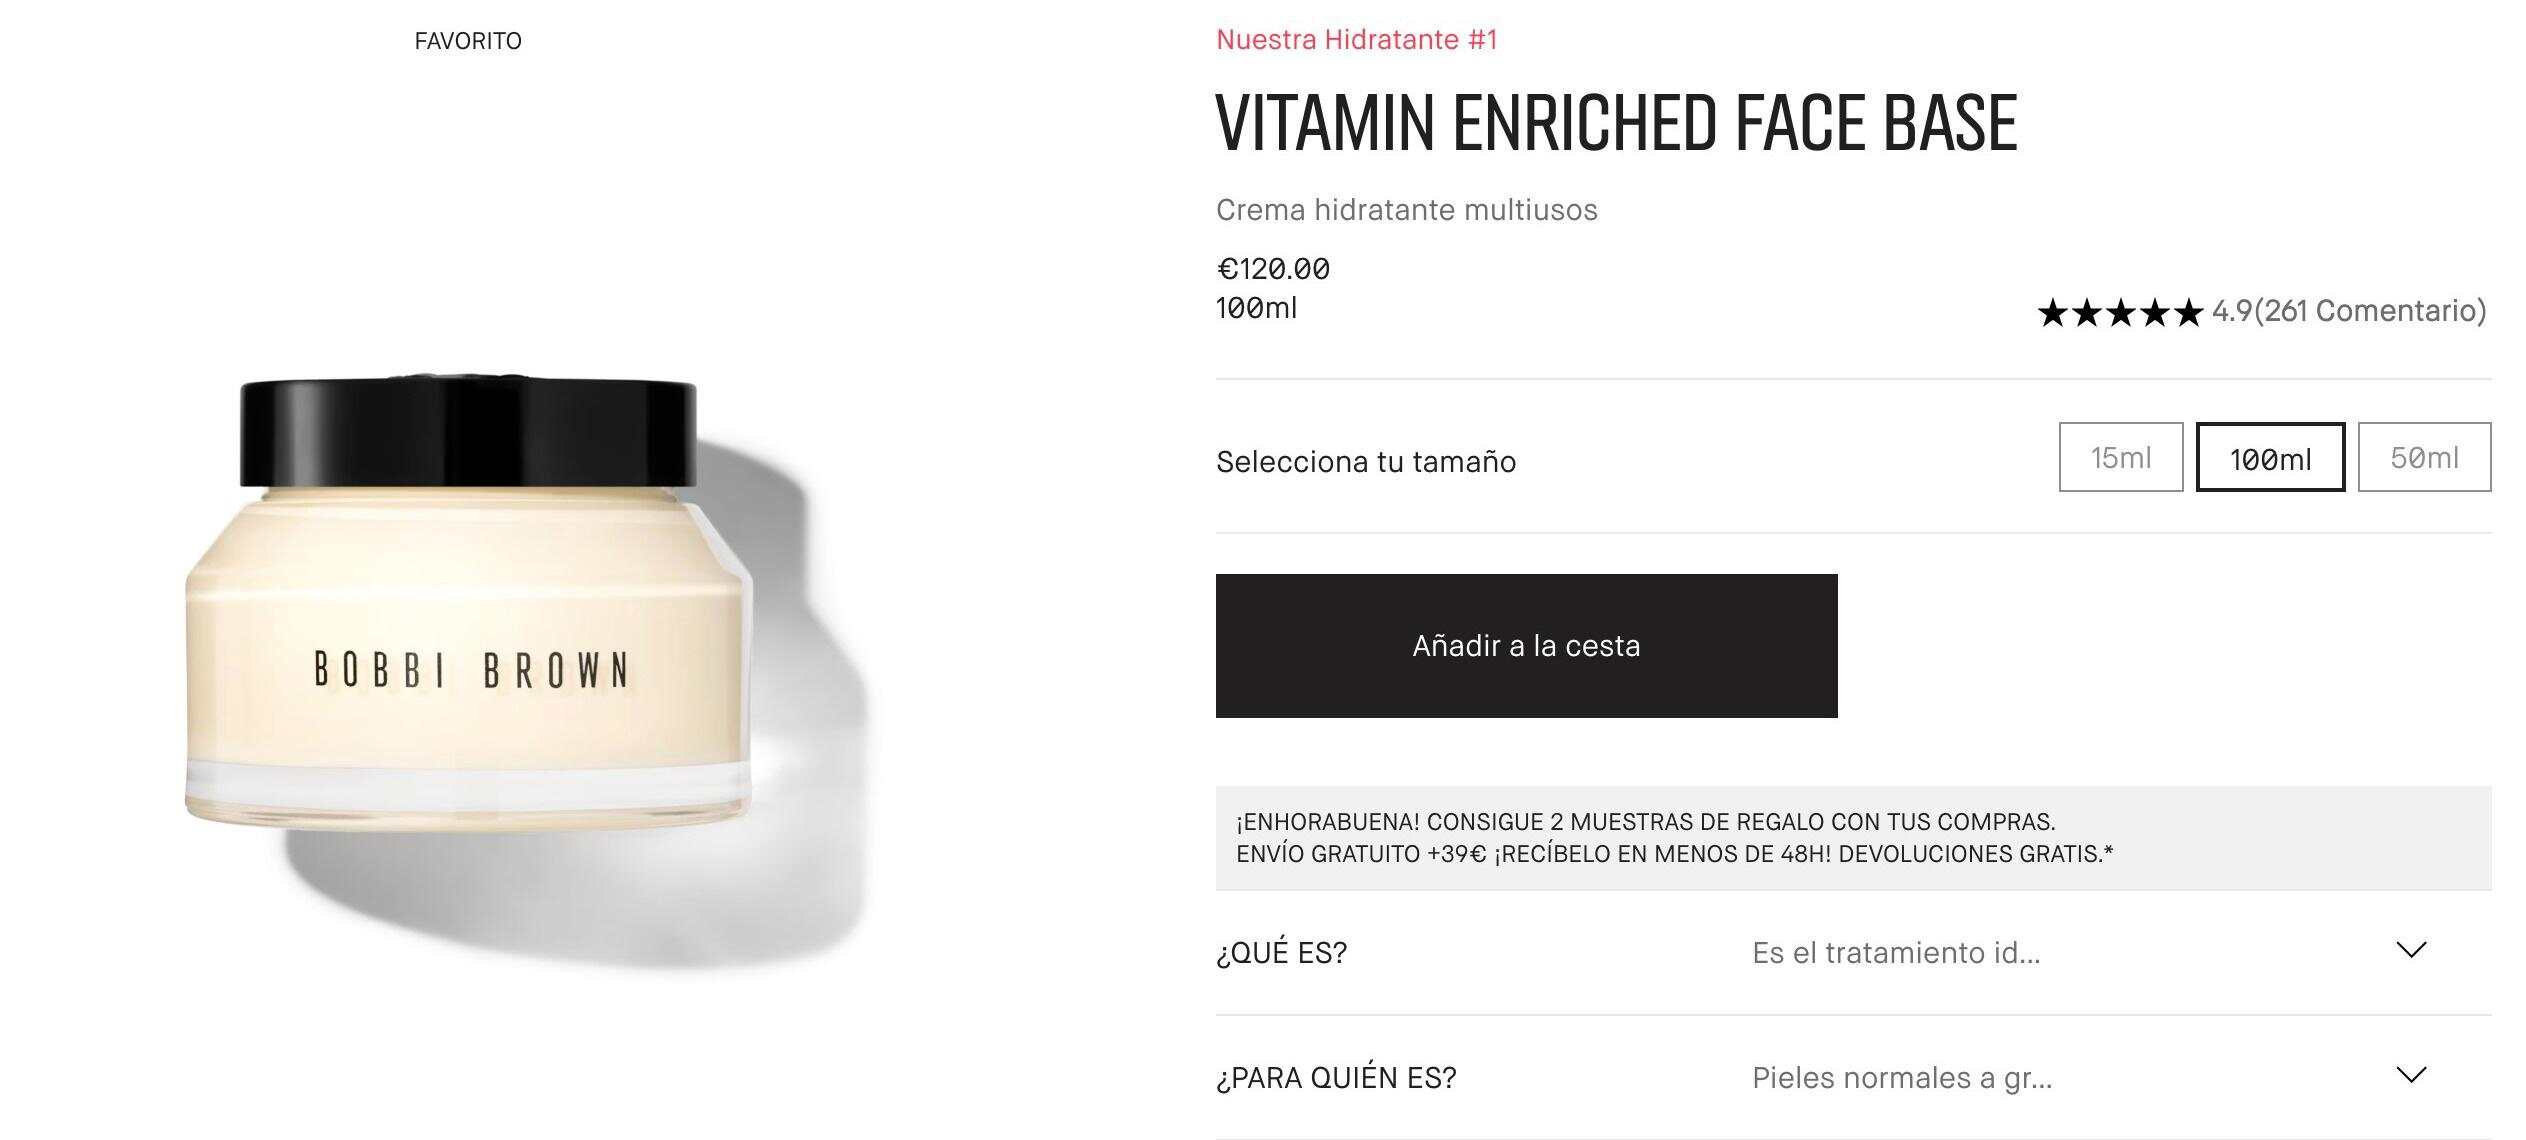
Task: Click the €120.00 price text
Action: click(1273, 268)
